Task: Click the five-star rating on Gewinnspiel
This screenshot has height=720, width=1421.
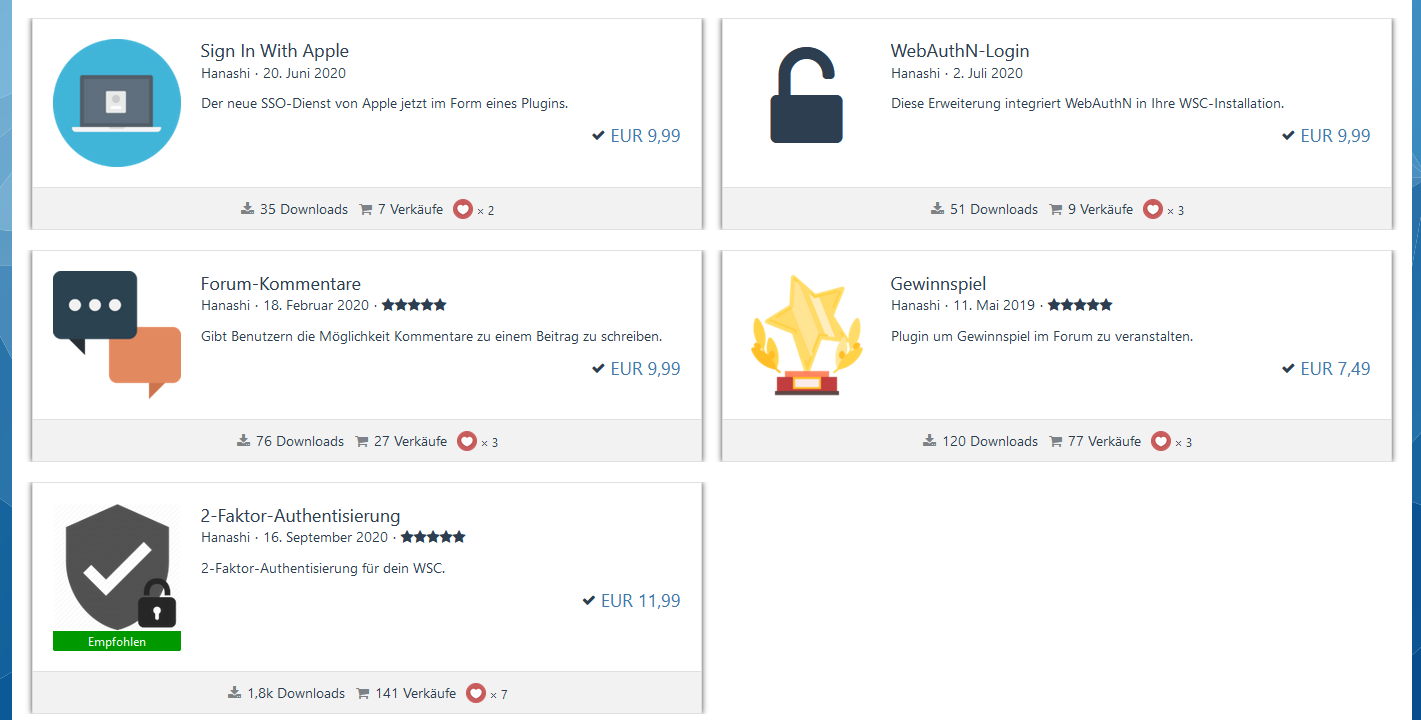Action: pos(1079,305)
